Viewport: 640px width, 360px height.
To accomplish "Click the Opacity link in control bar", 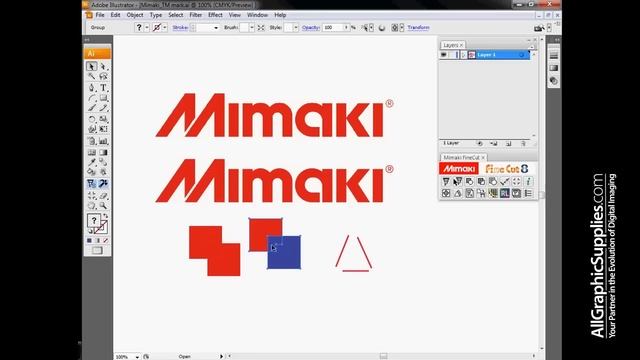I will (311, 27).
